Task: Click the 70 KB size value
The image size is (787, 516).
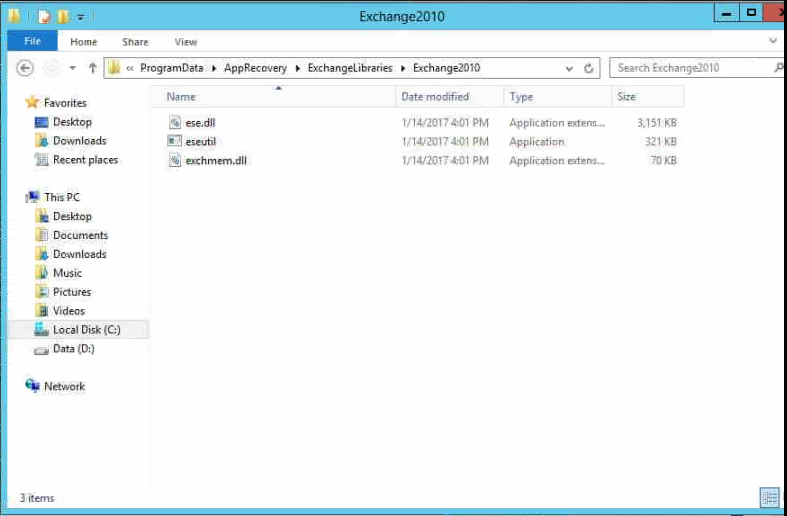Action: 664,161
